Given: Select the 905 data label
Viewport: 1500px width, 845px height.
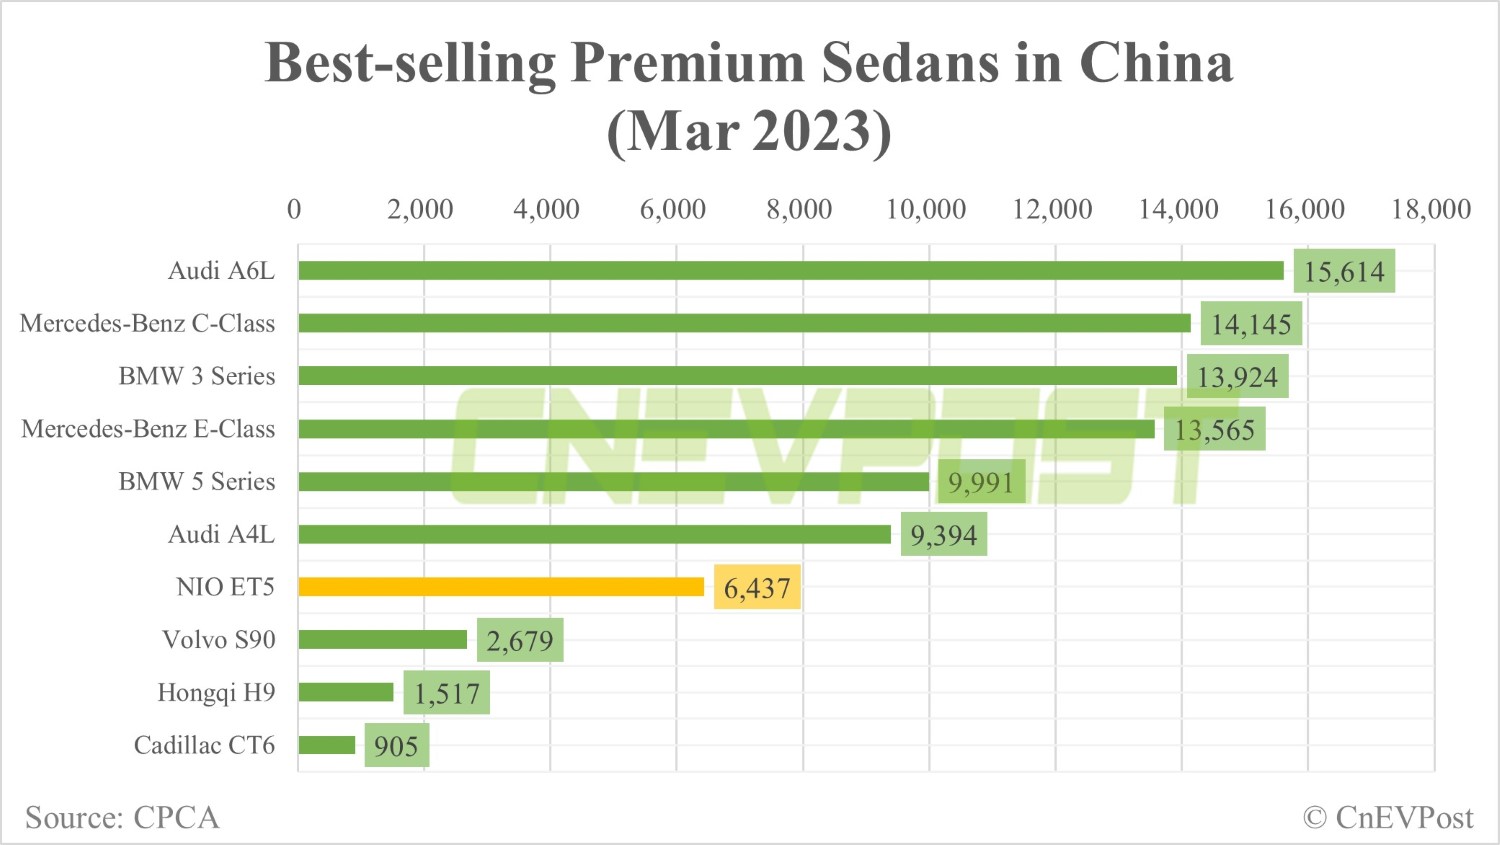Looking at the screenshot, I should pos(396,746).
